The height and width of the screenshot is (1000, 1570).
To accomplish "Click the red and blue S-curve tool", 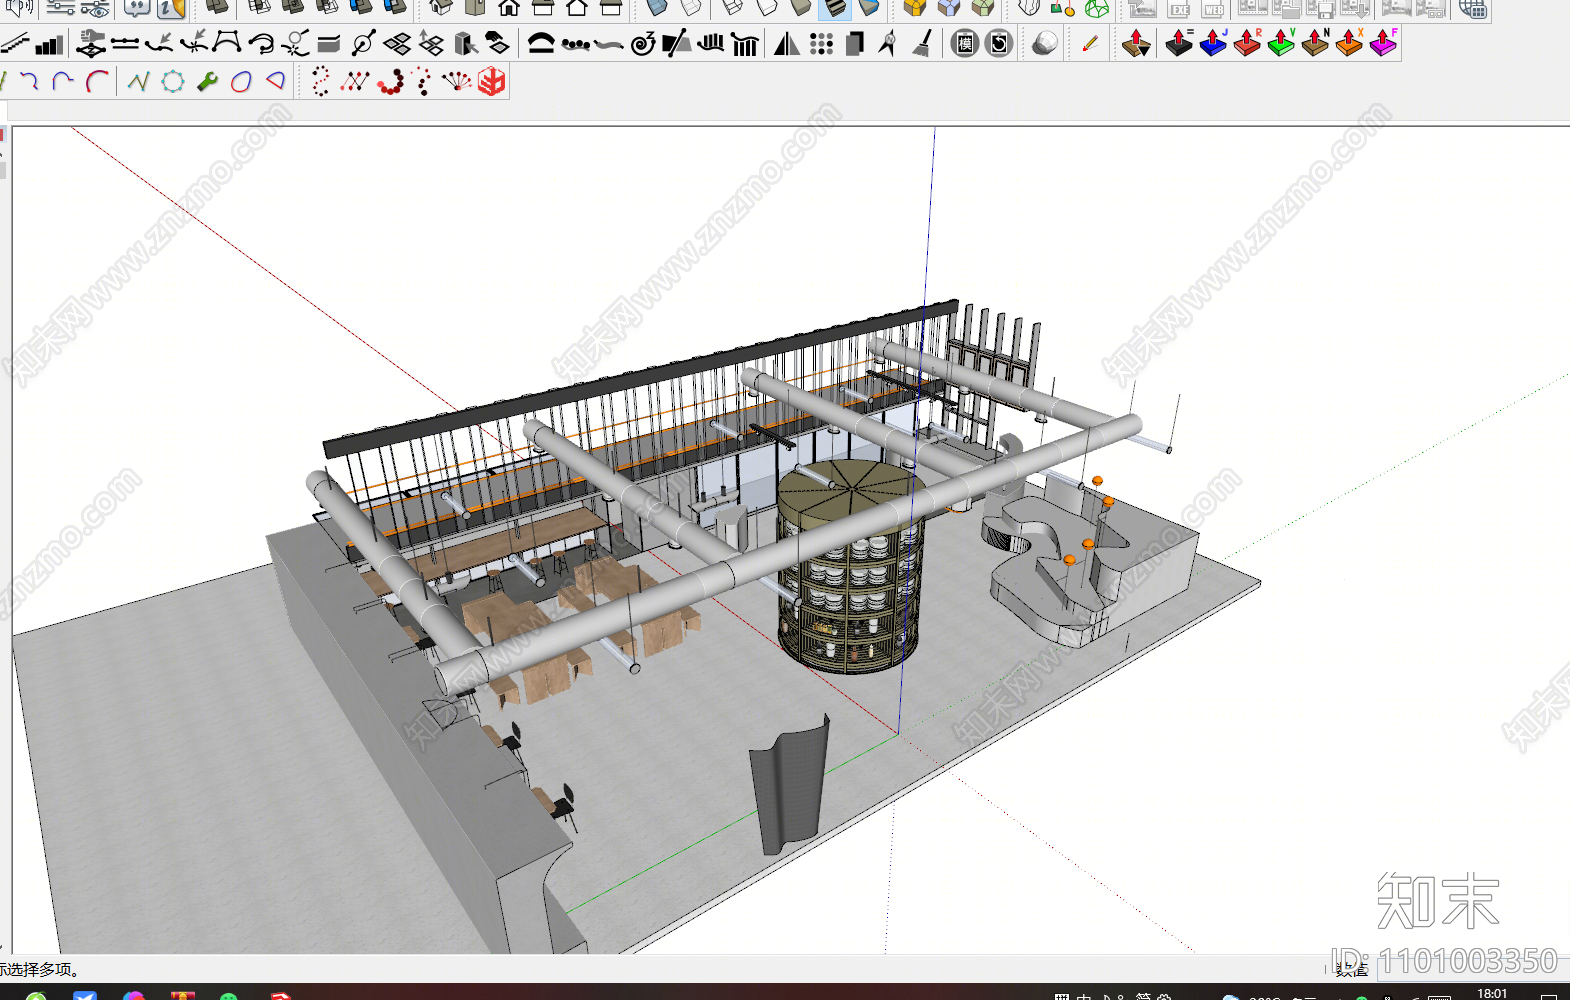I will click(x=30, y=81).
